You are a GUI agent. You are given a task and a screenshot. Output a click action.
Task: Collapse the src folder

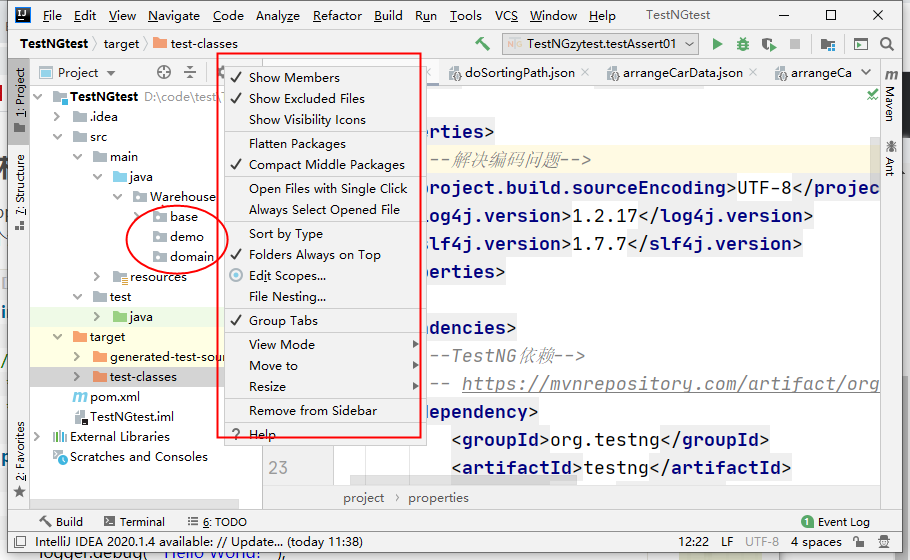(57, 137)
